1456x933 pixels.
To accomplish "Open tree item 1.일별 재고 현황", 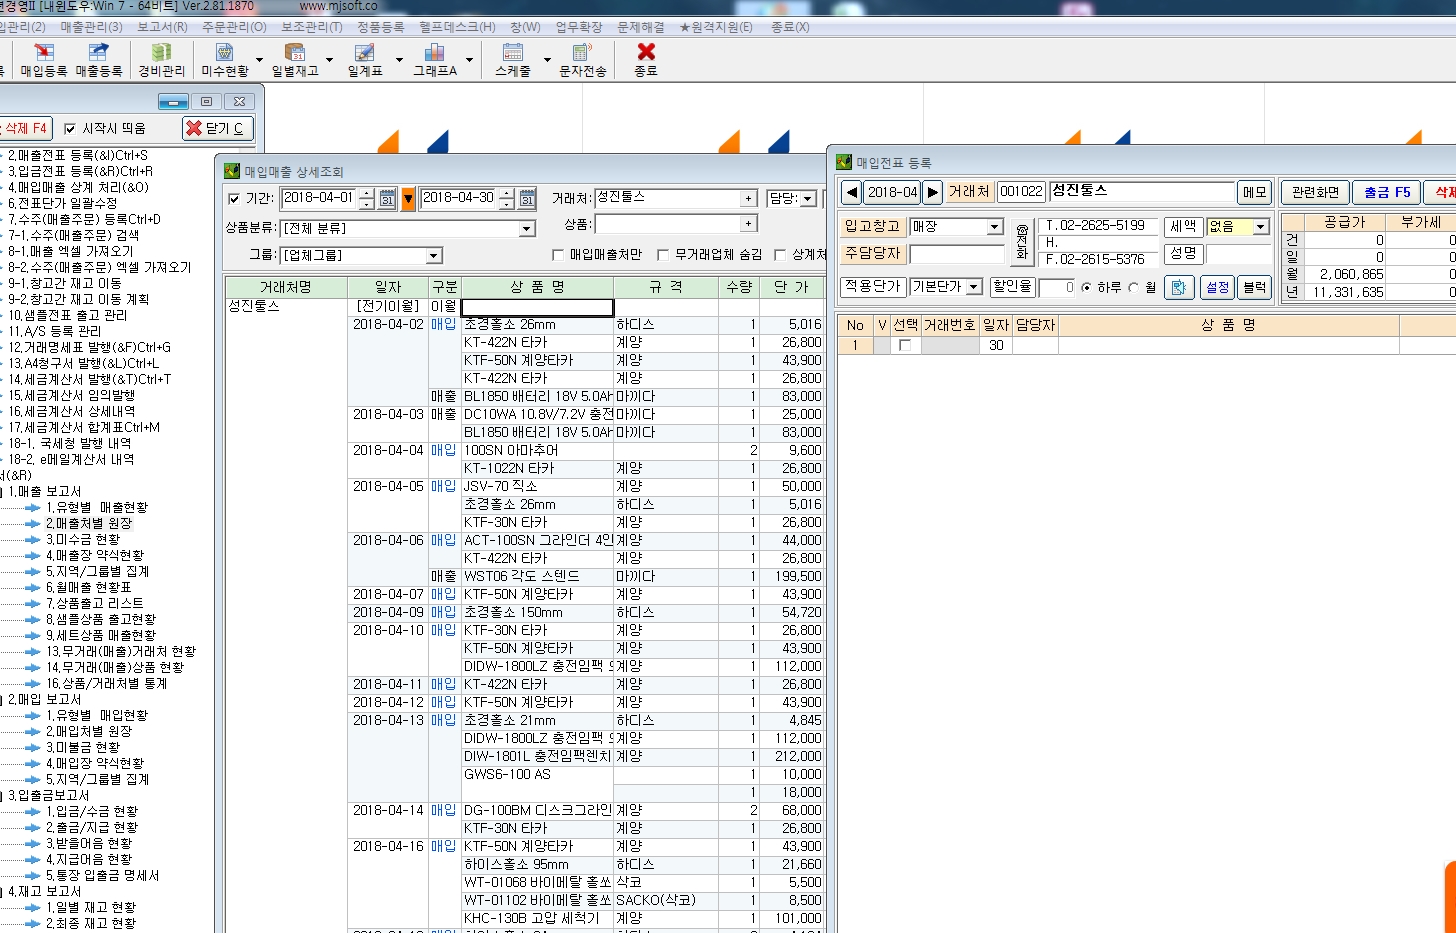I will pos(90,907).
